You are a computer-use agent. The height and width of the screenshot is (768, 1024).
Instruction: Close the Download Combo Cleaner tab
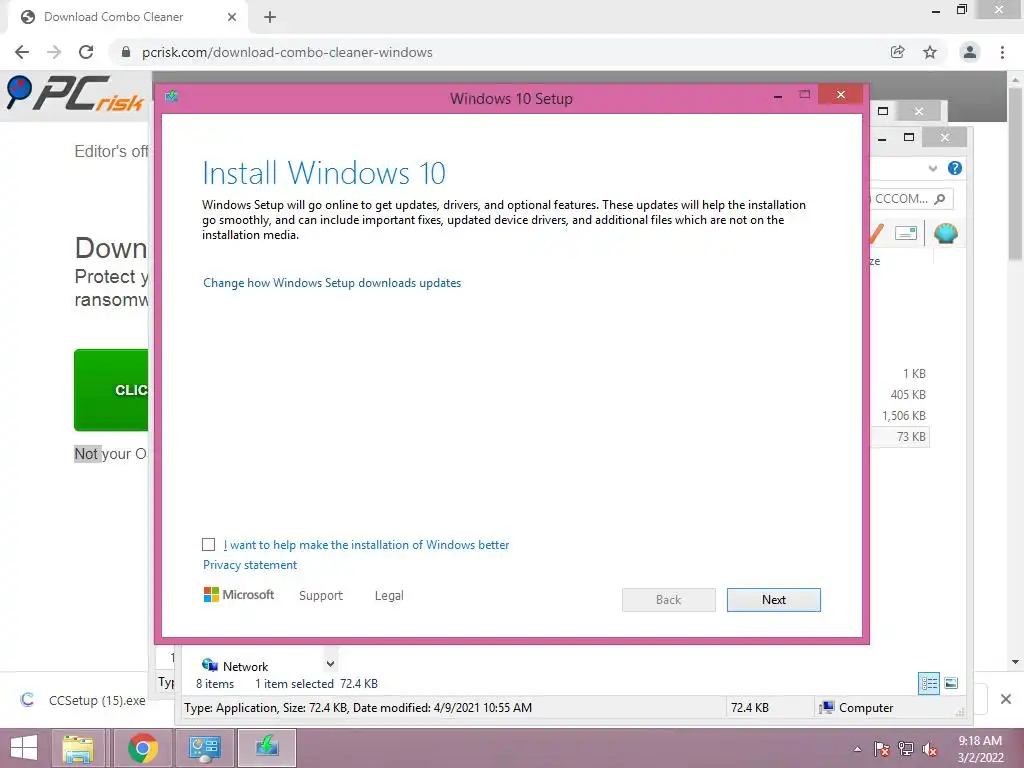232,17
